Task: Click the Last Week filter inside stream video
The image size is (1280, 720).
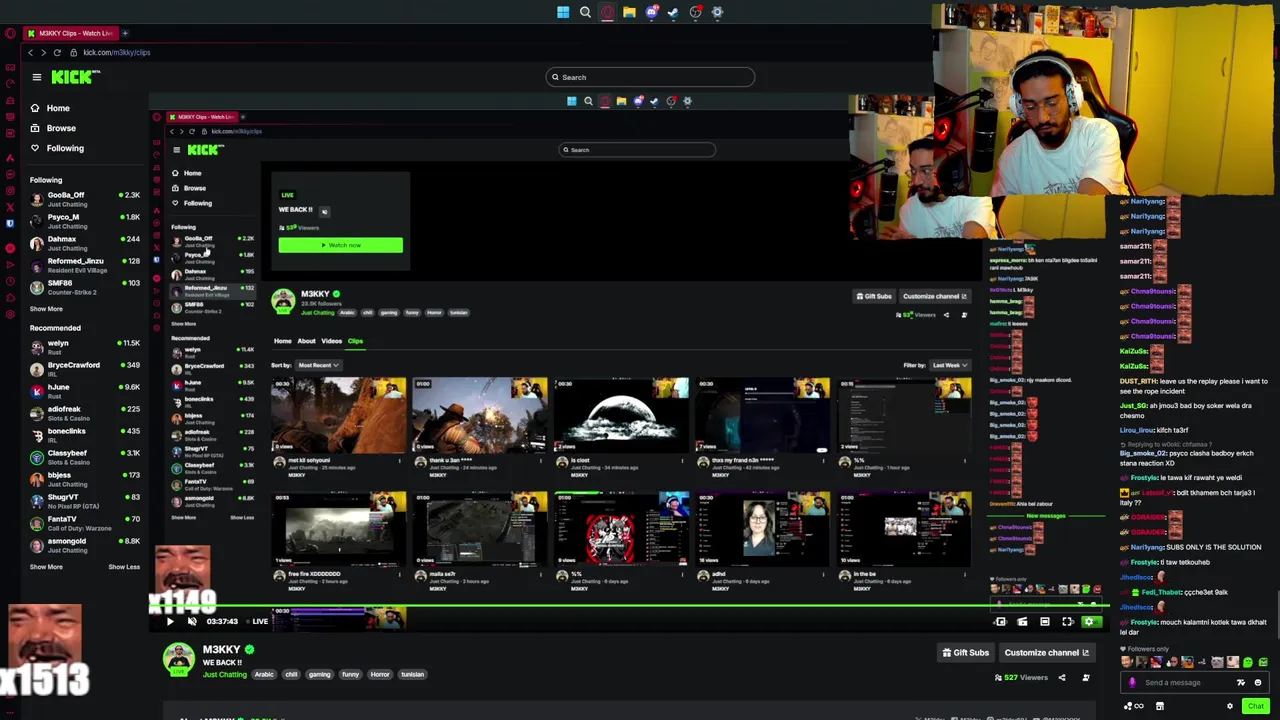Action: [x=949, y=365]
